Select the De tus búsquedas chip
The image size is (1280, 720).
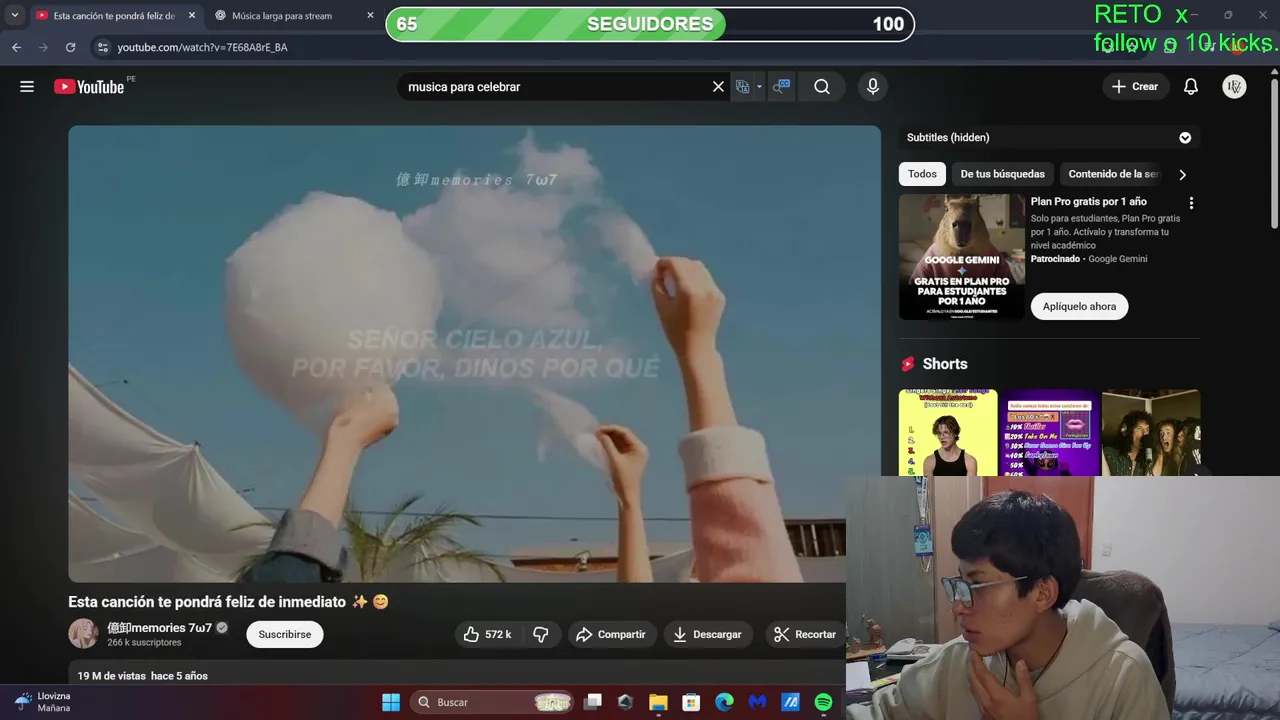[x=1002, y=174]
